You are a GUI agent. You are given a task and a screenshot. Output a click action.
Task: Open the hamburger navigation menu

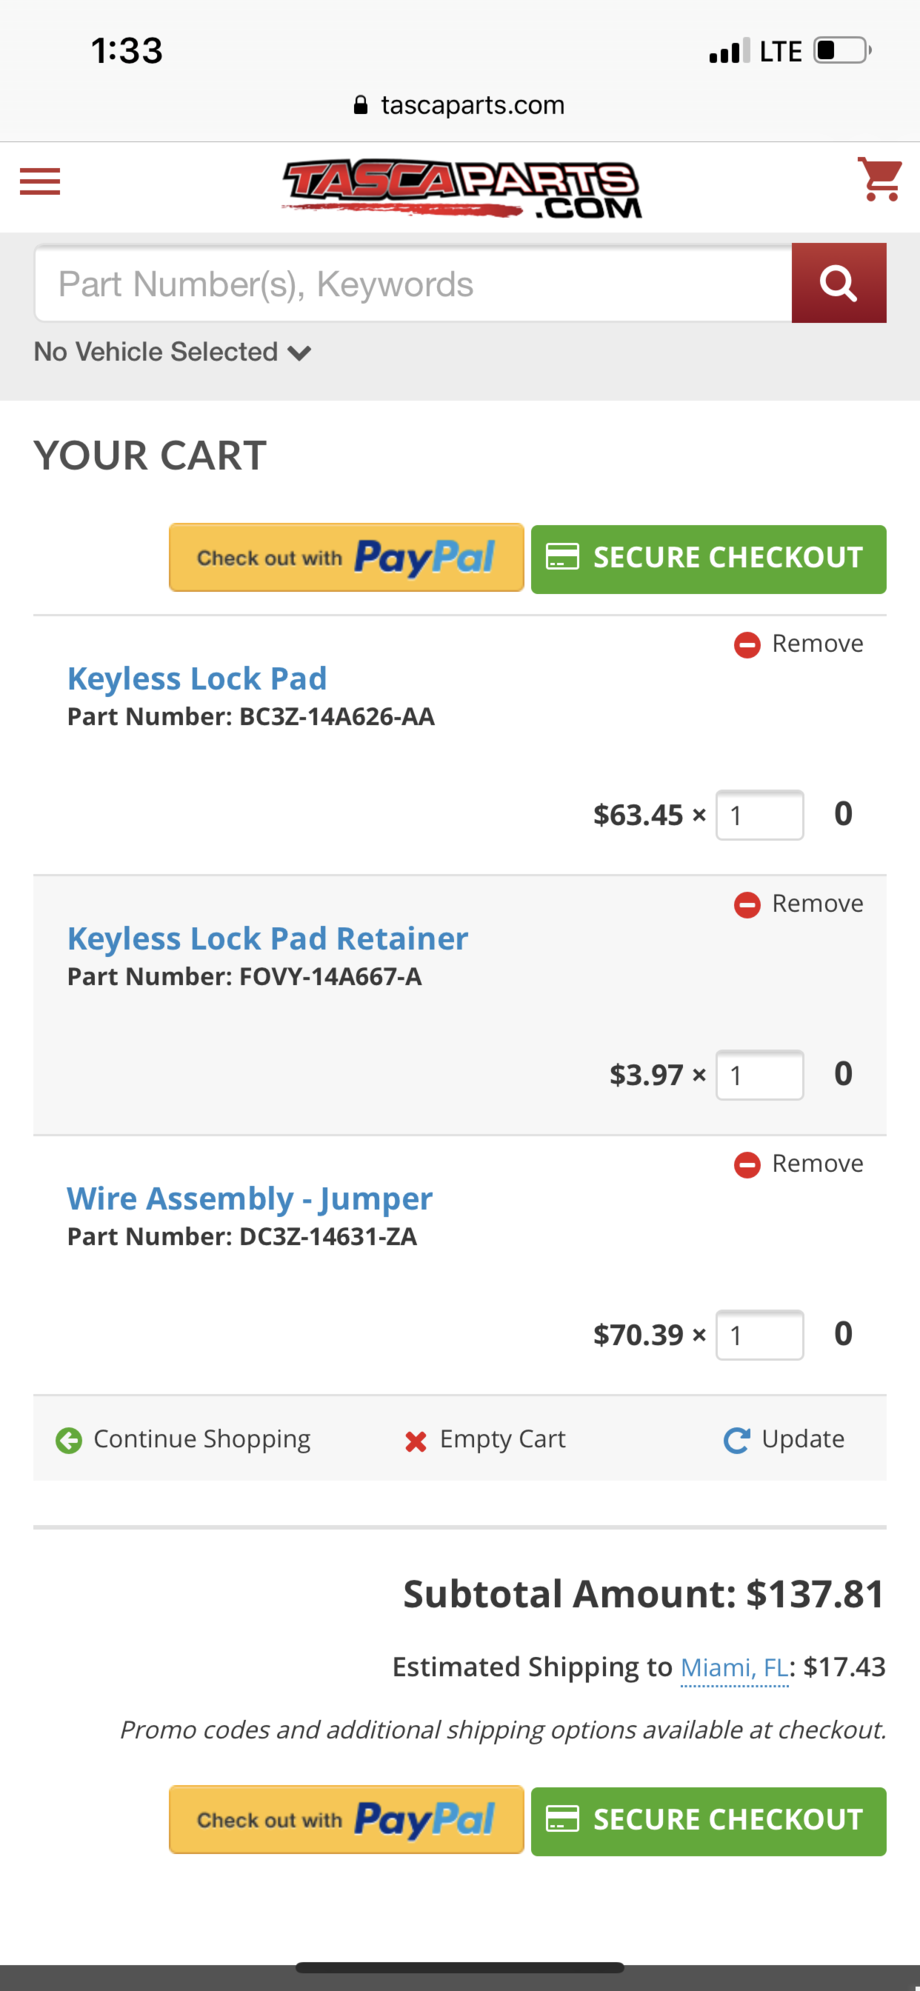click(39, 181)
